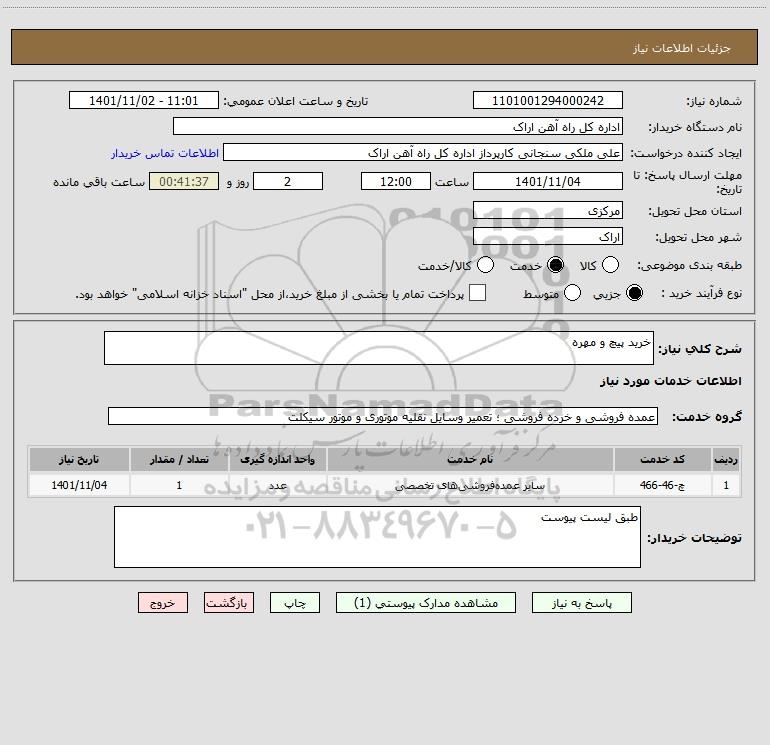
Task: Click the buyer name field اداره کل راه آهن اراک
Action: 398,126
